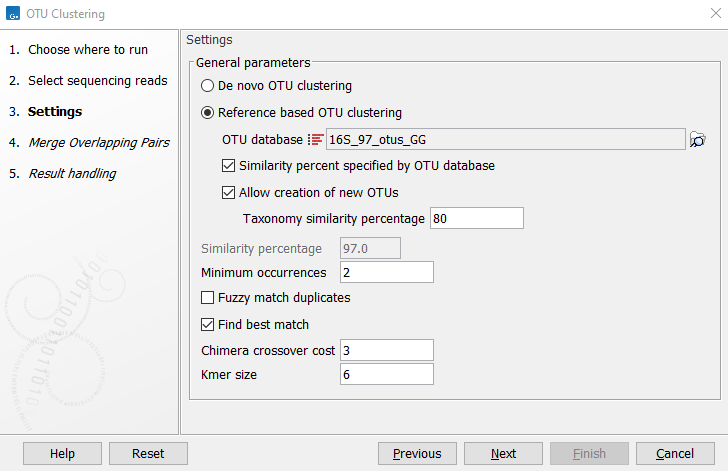This screenshot has height=471, width=728.
Task: Click the CLC app icon in the title bar
Action: [x=13, y=13]
